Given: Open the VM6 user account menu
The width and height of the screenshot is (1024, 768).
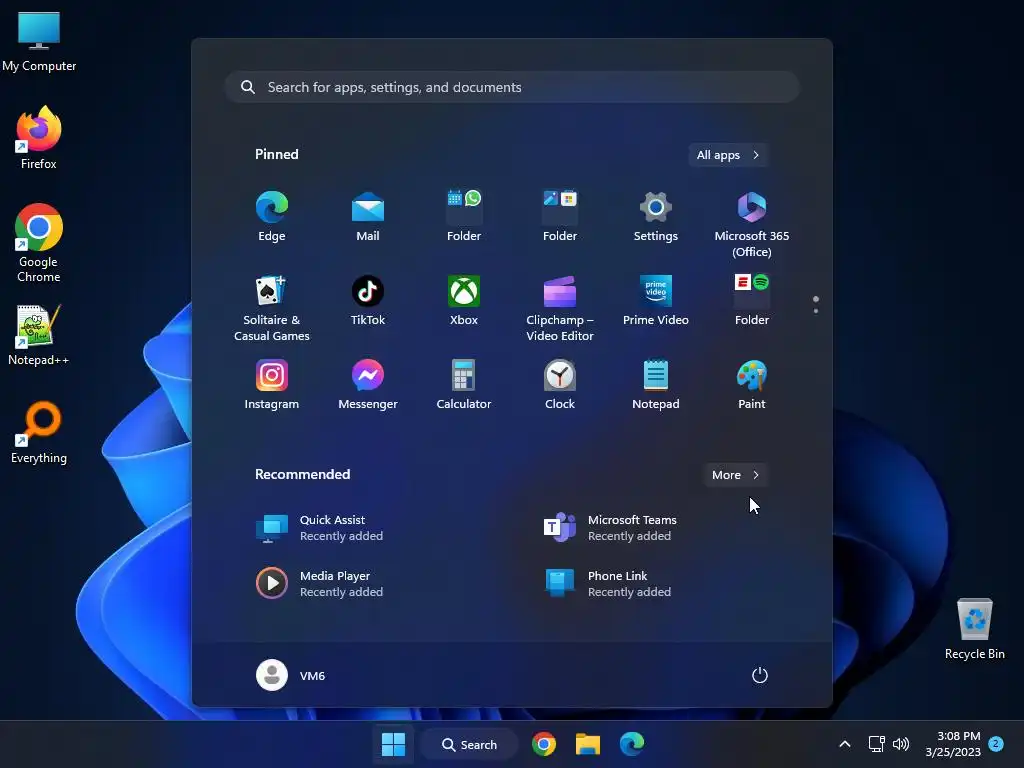Looking at the screenshot, I should click(x=291, y=675).
